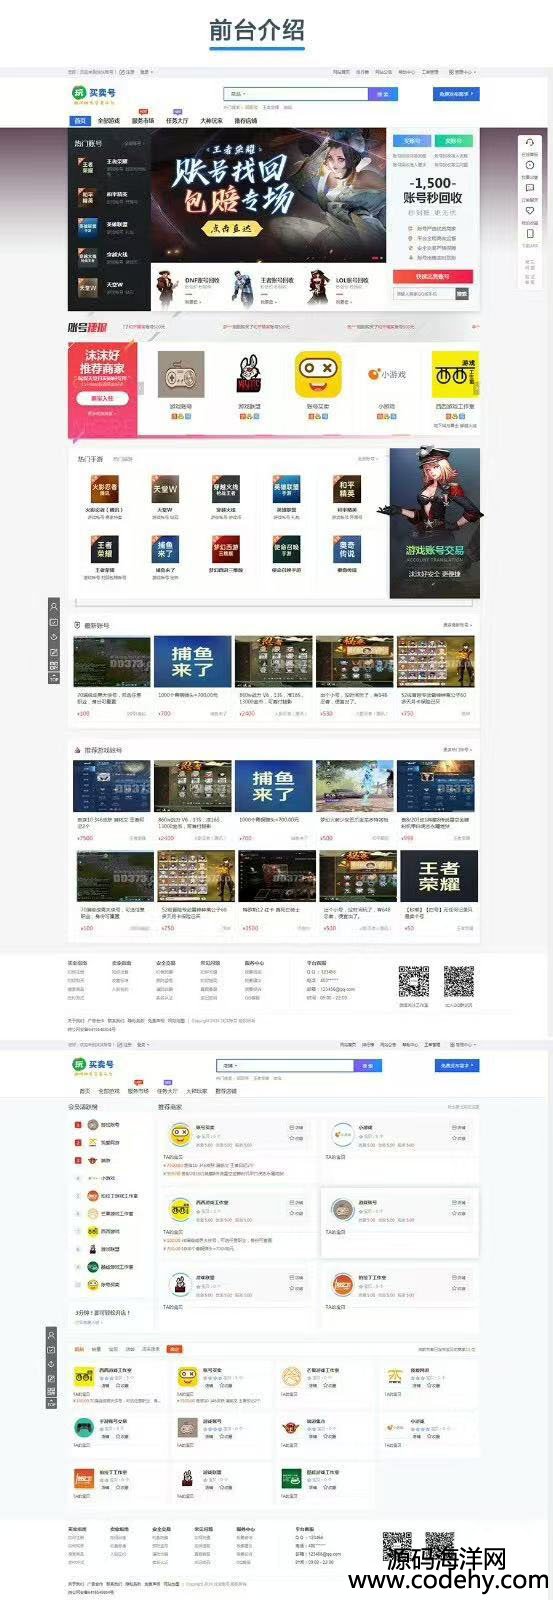
Task: Click the user profile icon in left floating toolbar
Action: coord(54,606)
